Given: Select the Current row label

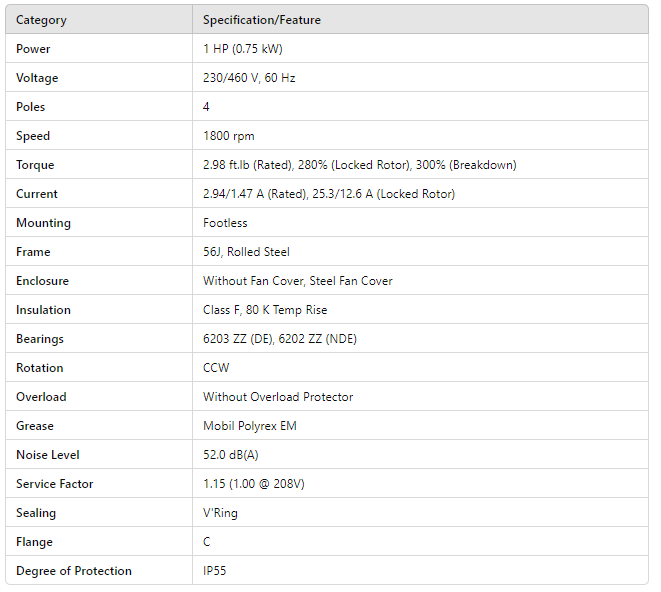Looking at the screenshot, I should 37,194.
